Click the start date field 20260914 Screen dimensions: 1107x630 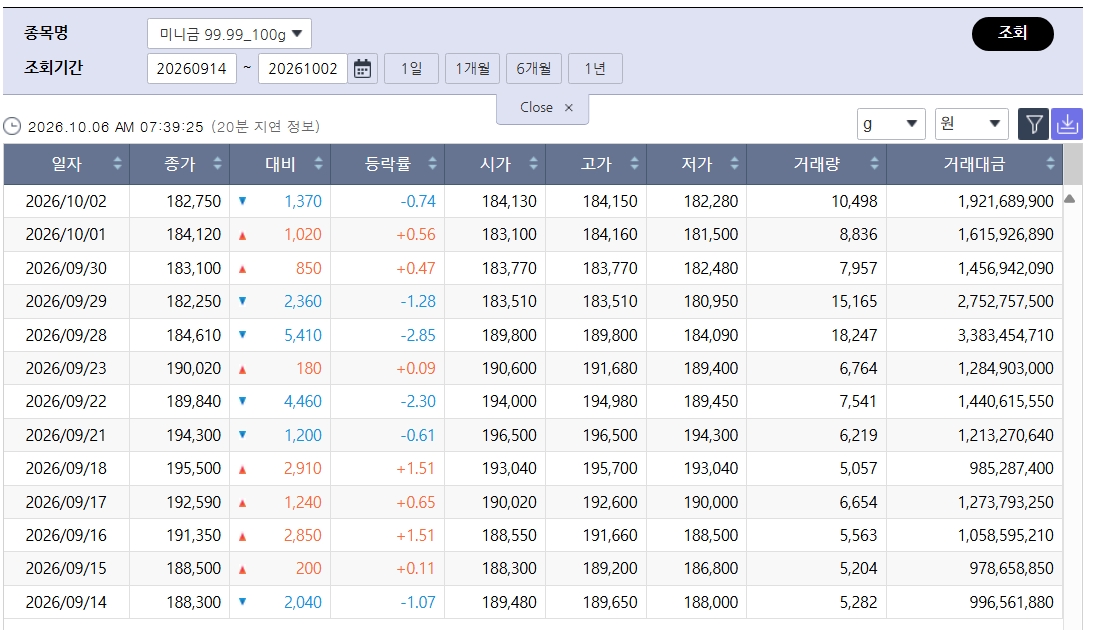(x=191, y=69)
